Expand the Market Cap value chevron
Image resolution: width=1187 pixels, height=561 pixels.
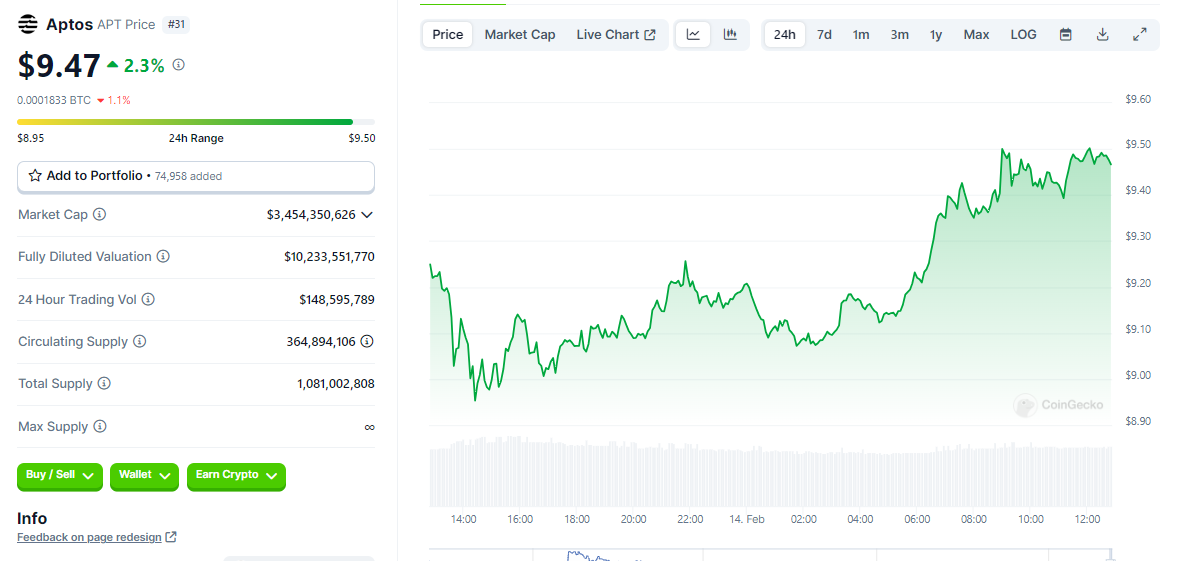367,215
